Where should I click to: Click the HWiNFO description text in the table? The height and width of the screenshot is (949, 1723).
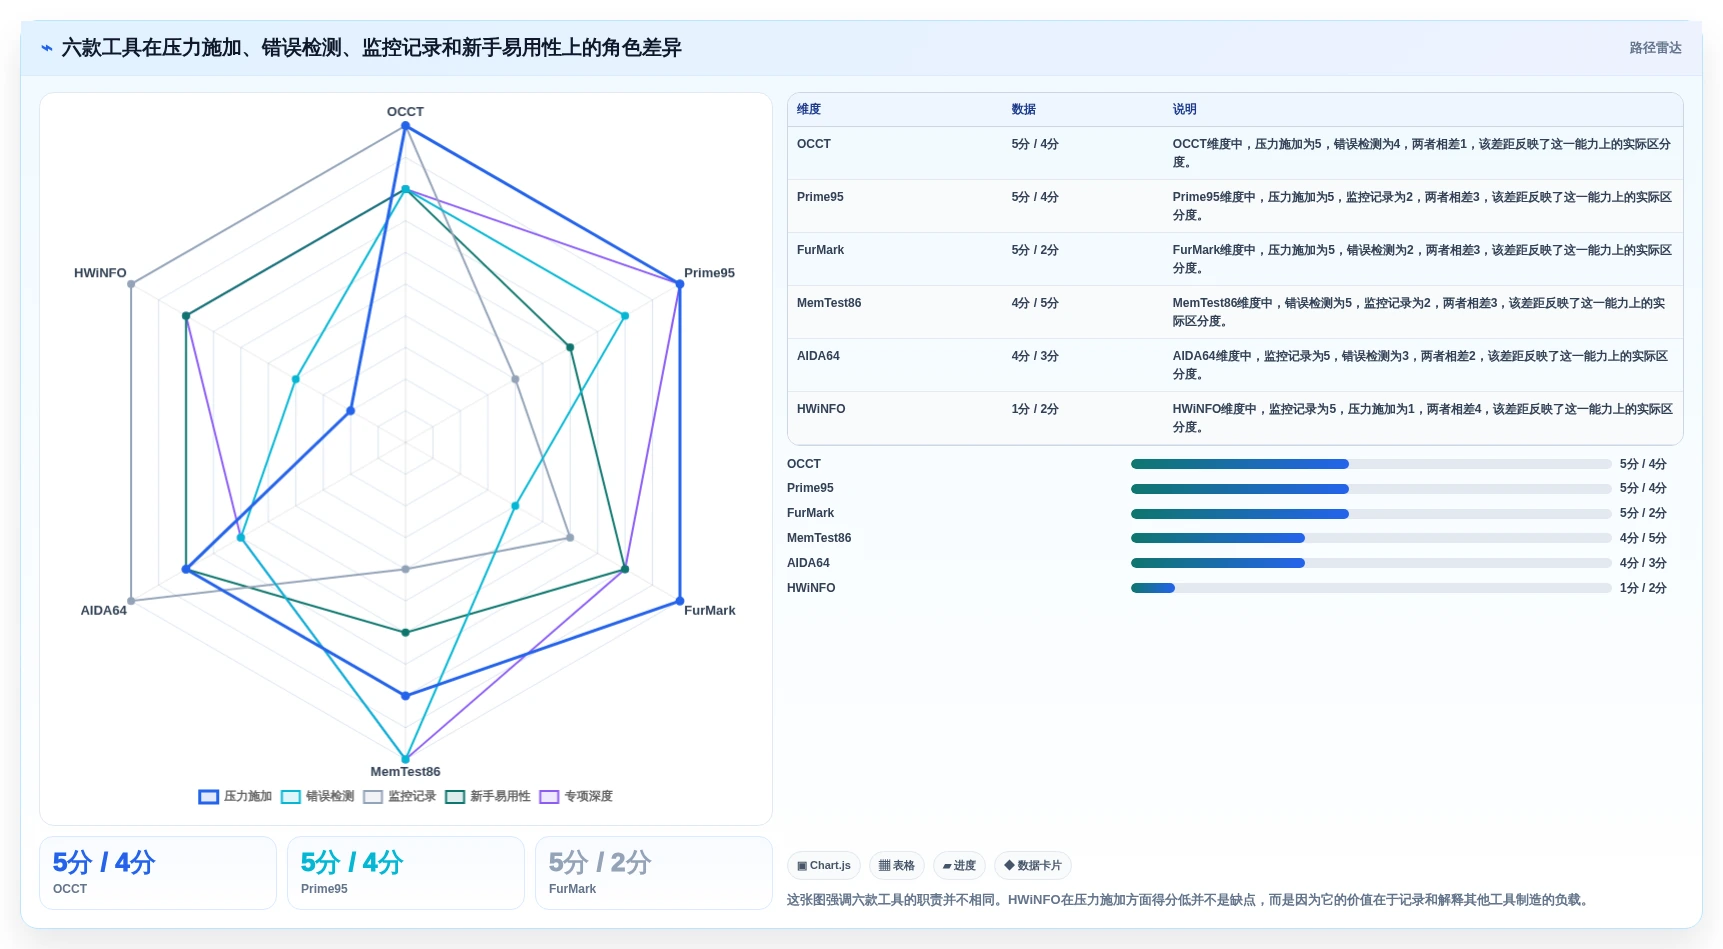point(1421,418)
